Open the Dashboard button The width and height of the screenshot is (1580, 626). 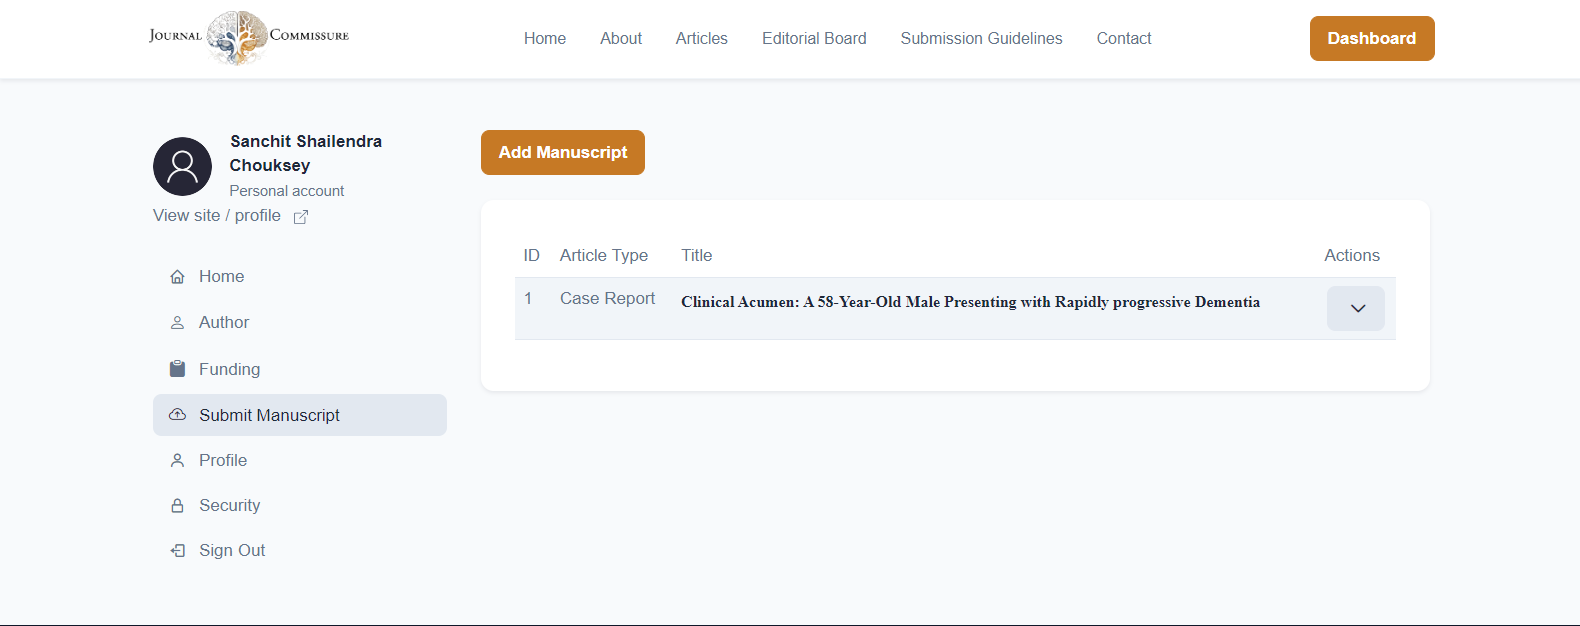[1371, 39]
